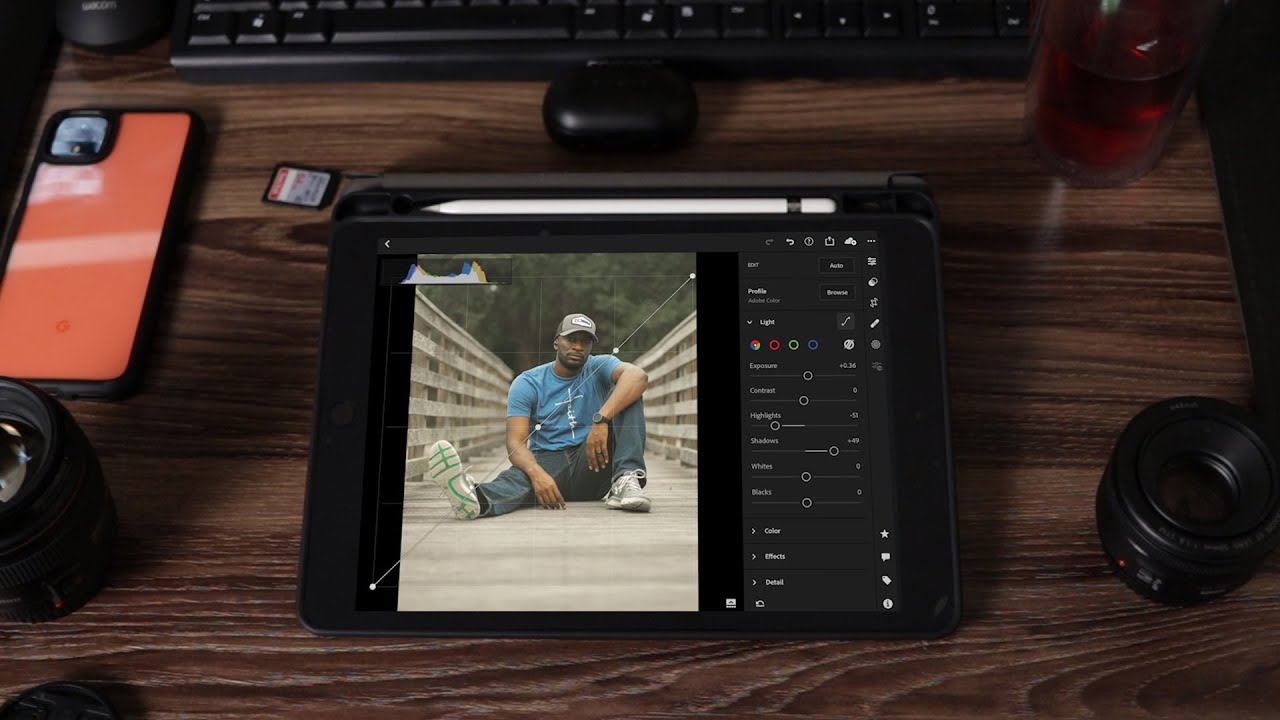
Task: Tap the Exposure value +0.36
Action: tap(847, 366)
